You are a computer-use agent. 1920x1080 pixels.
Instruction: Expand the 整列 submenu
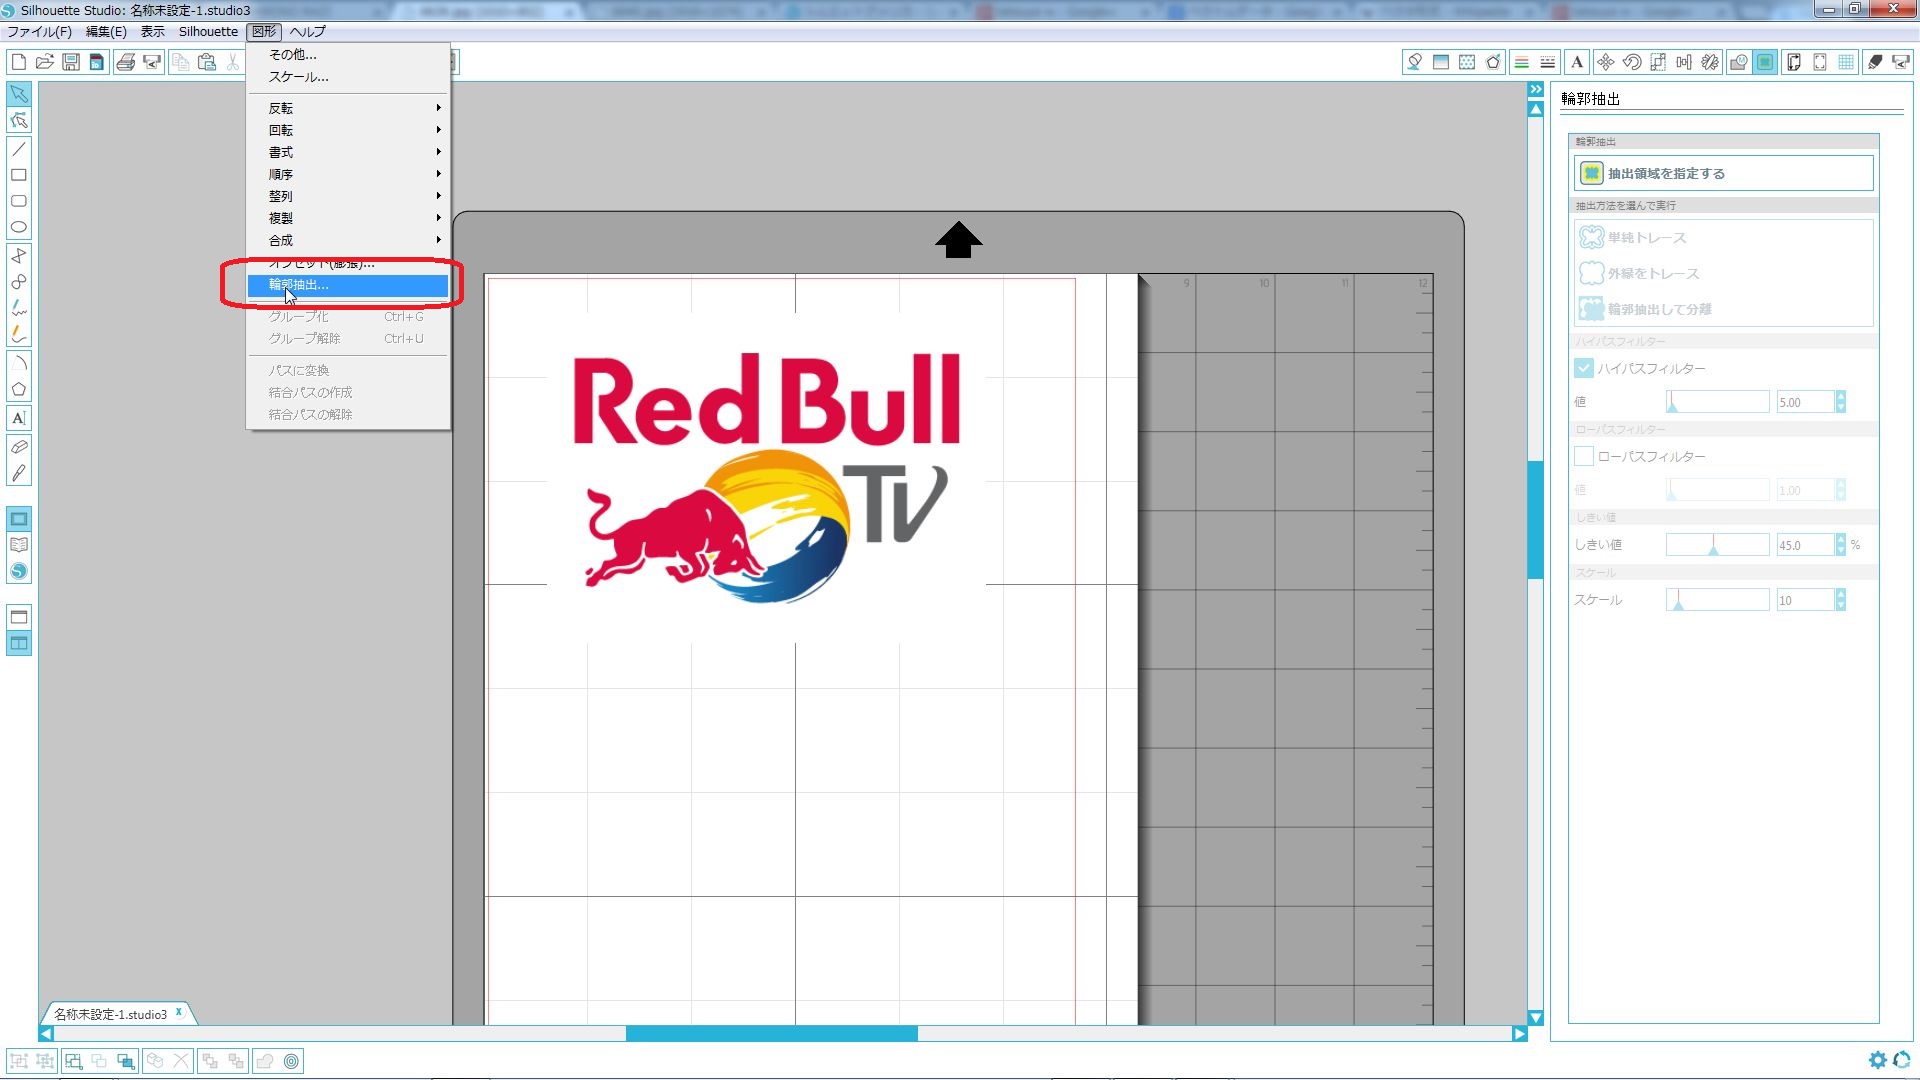pos(347,196)
